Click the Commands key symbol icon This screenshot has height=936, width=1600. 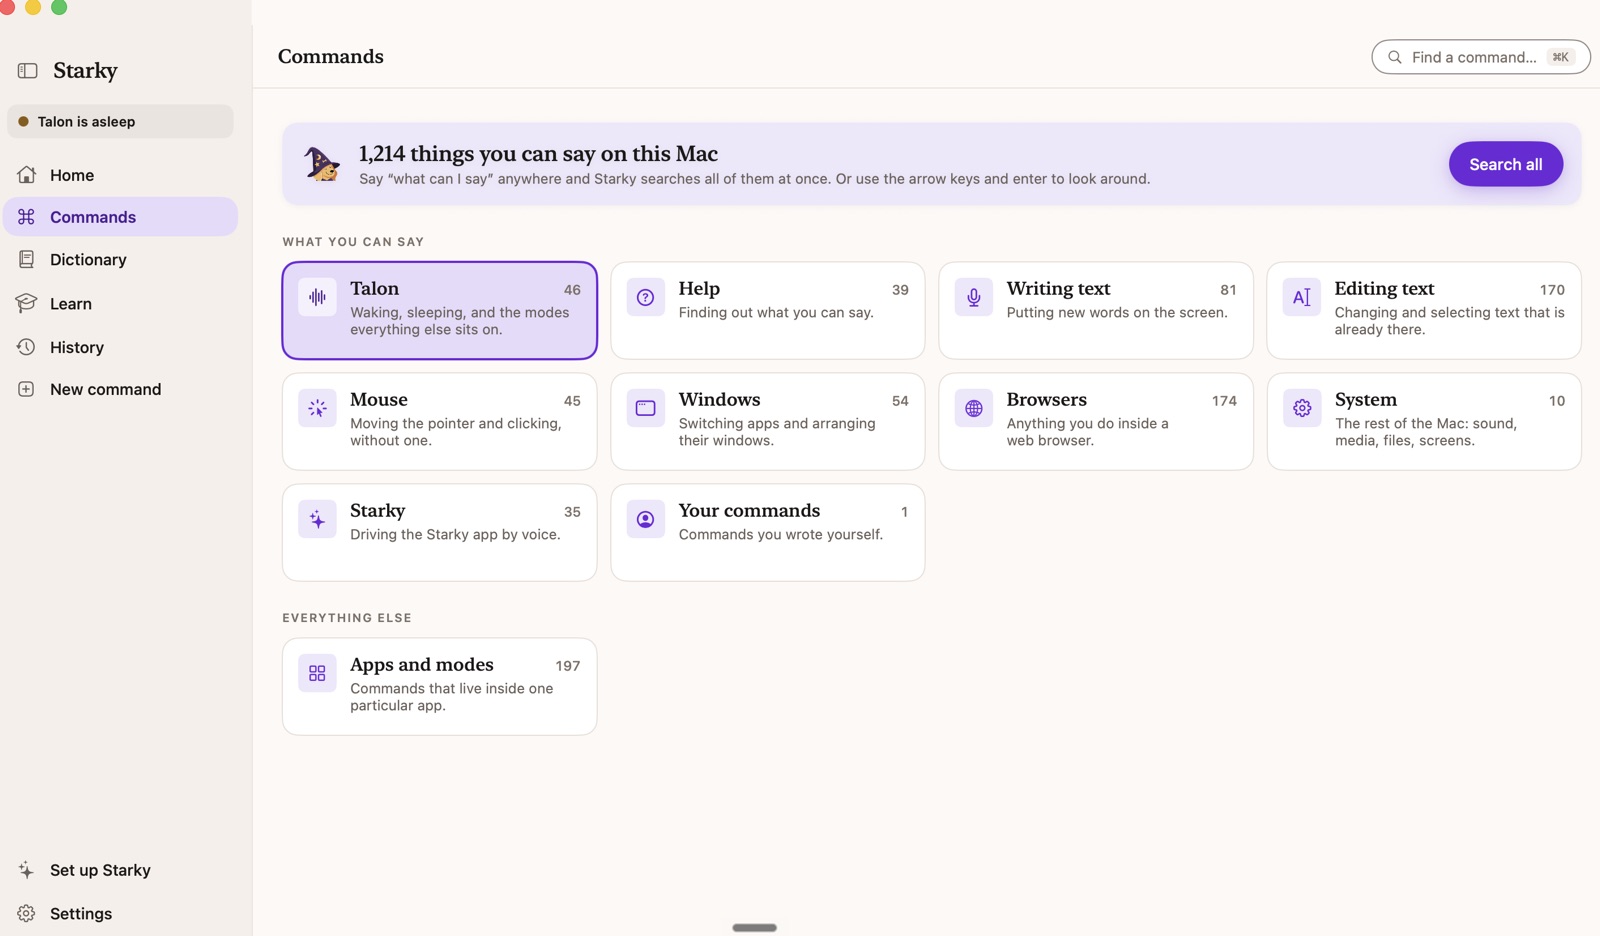(x=27, y=217)
